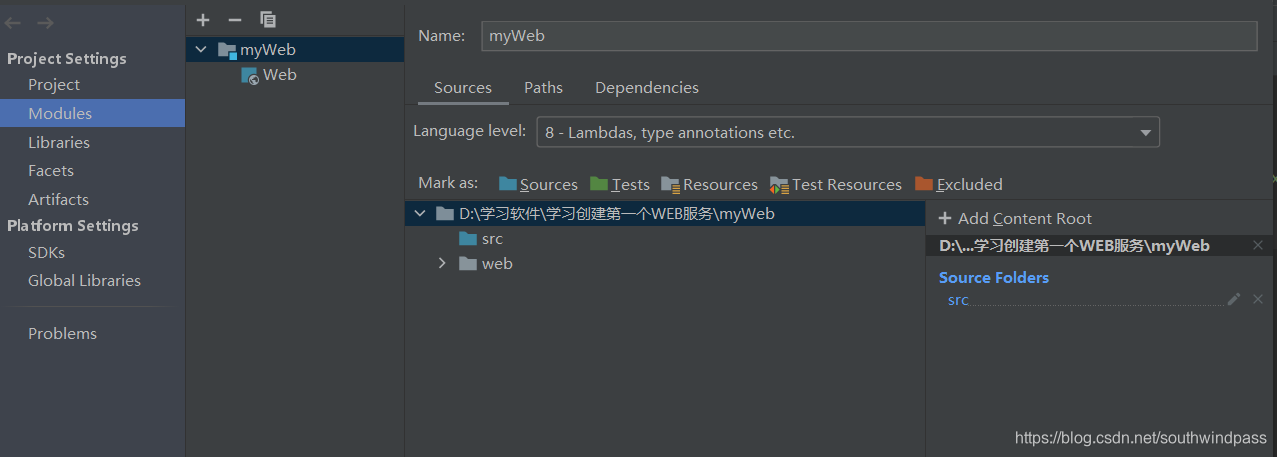
Task: Click Add Content Root
Action: (x=1015, y=218)
